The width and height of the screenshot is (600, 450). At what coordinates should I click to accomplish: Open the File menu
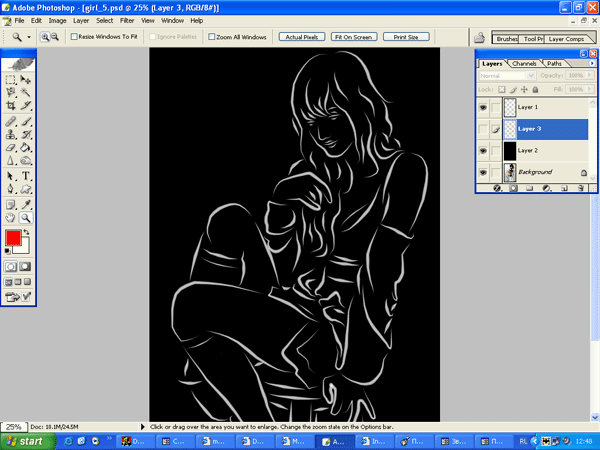point(19,21)
